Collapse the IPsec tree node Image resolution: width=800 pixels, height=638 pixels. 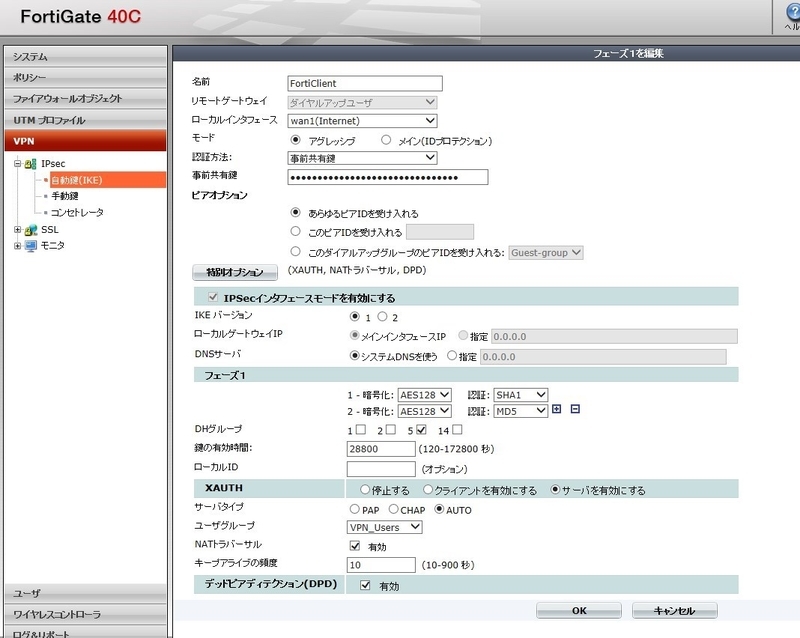(x=17, y=164)
